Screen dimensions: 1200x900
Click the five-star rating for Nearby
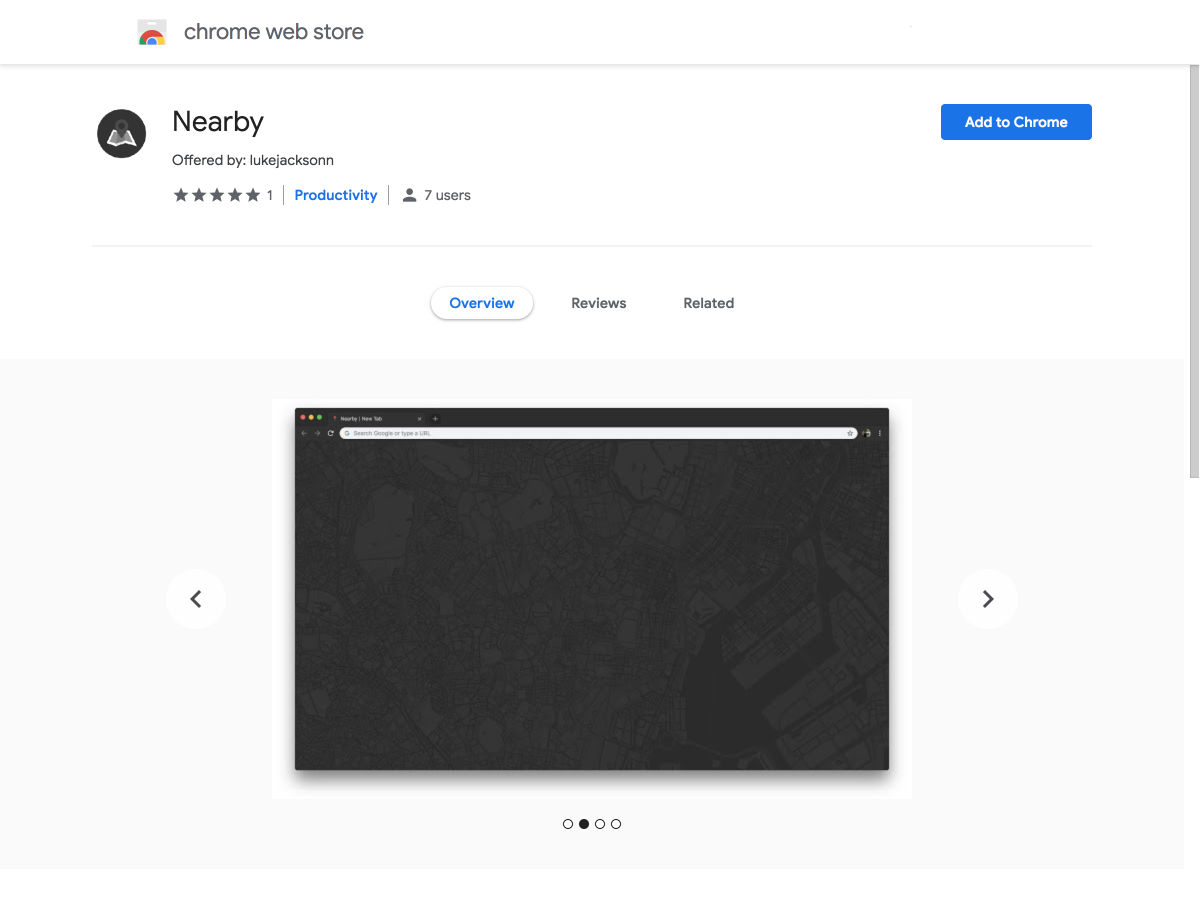[216, 195]
